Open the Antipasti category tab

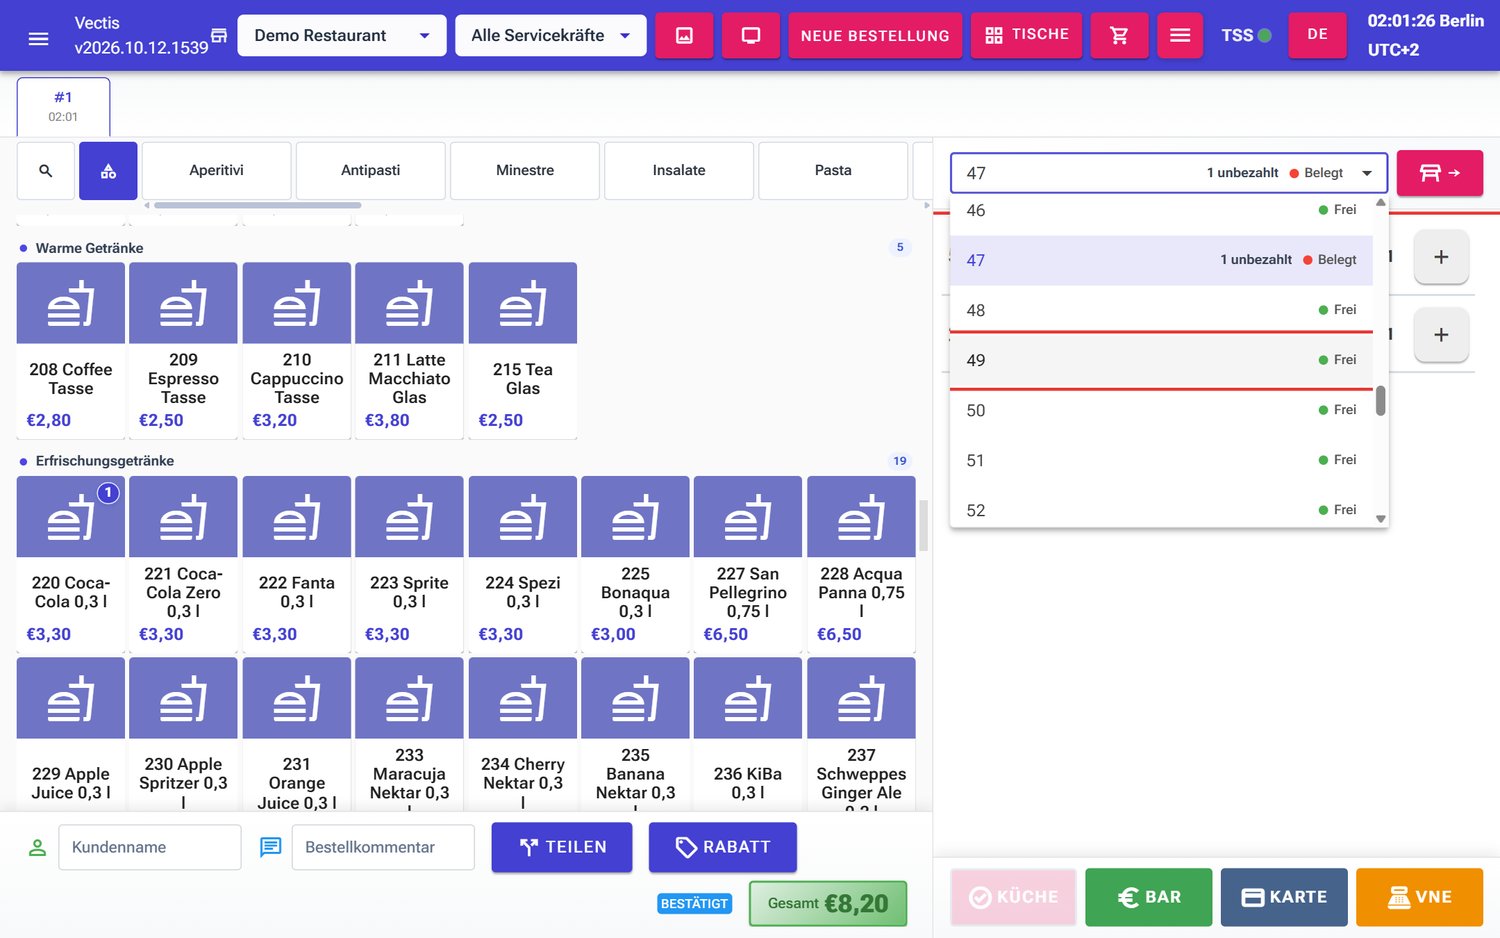coord(371,171)
